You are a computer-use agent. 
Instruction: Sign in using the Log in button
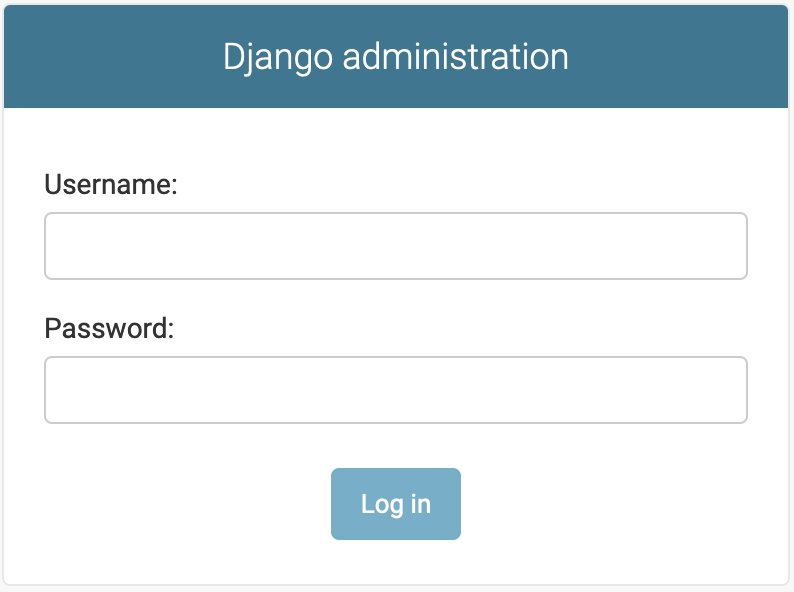click(x=395, y=504)
